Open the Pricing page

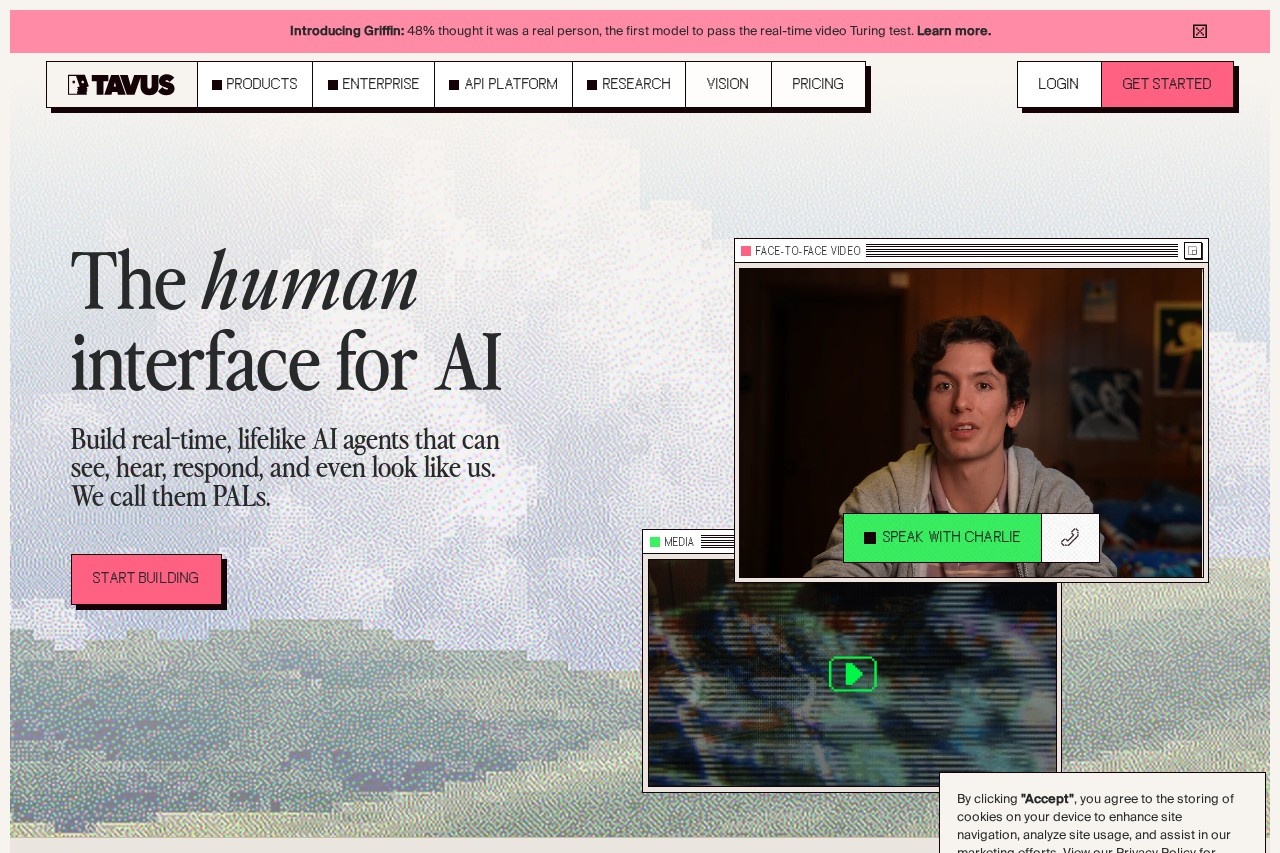coord(818,84)
